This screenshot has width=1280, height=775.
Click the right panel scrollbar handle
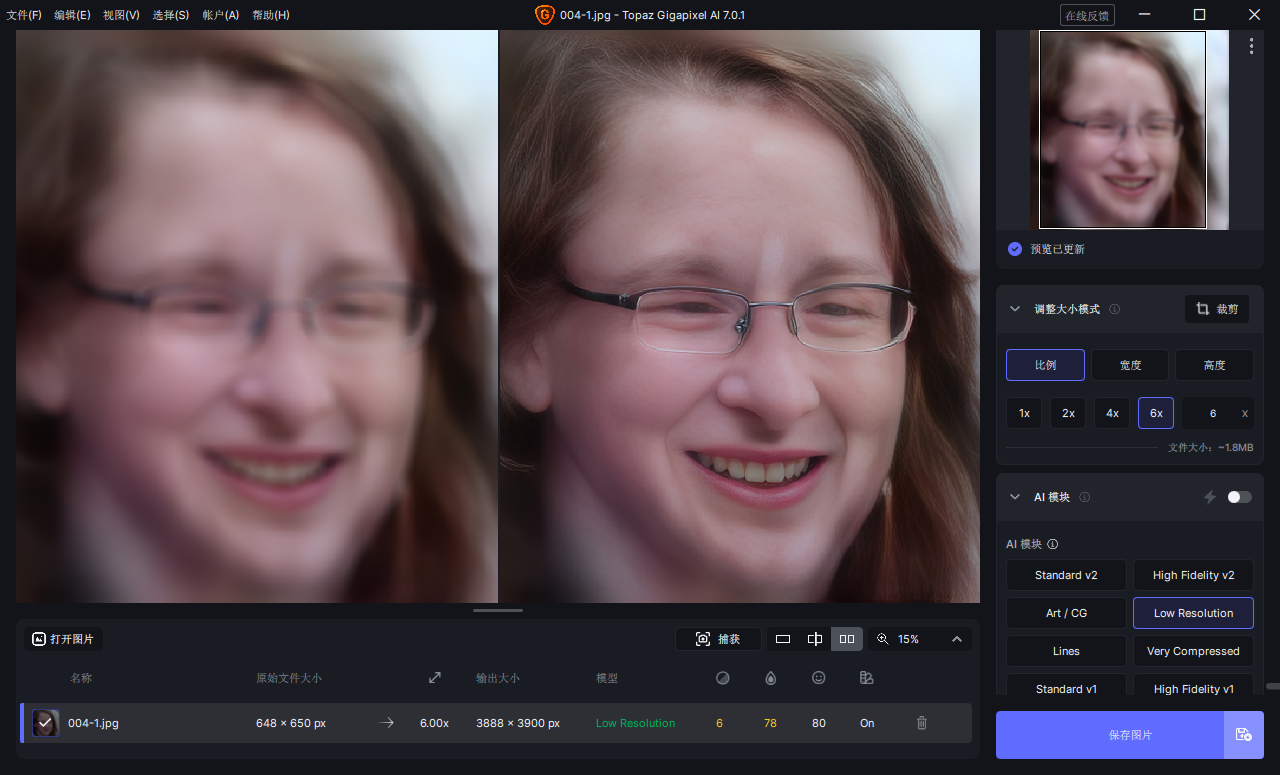(1272, 686)
